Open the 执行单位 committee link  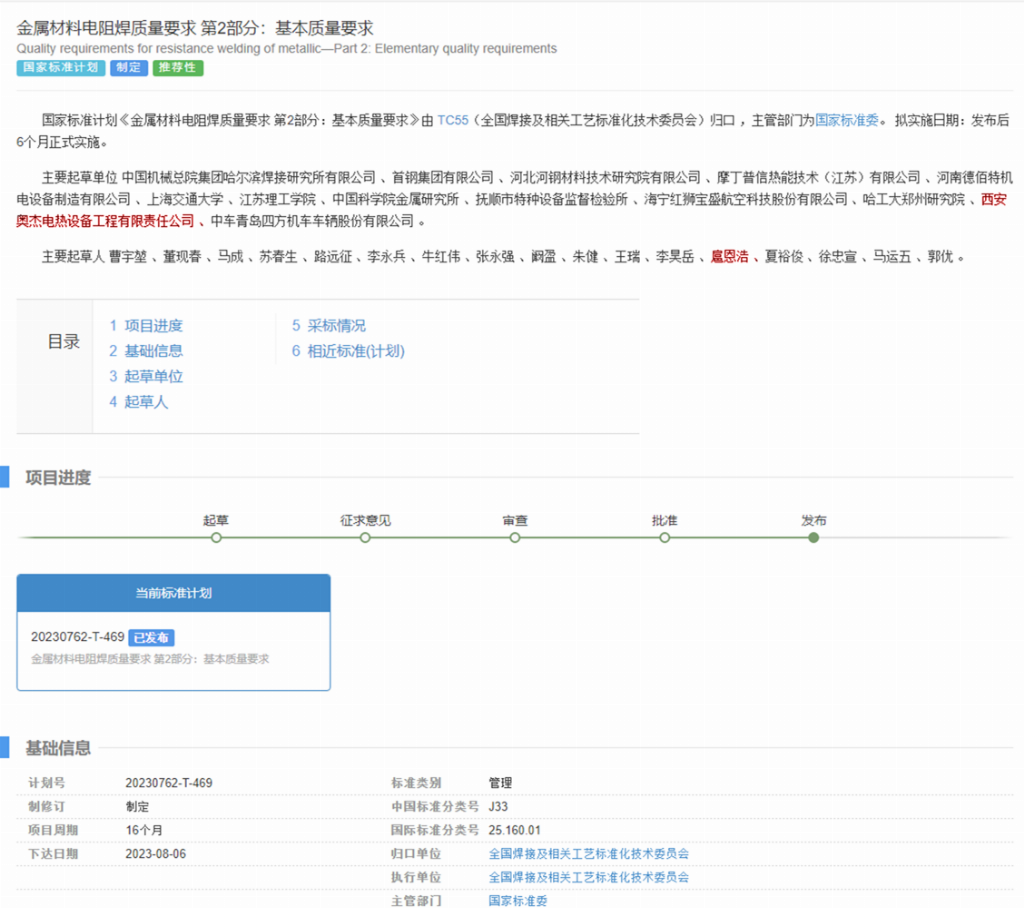pyautogui.click(x=588, y=877)
